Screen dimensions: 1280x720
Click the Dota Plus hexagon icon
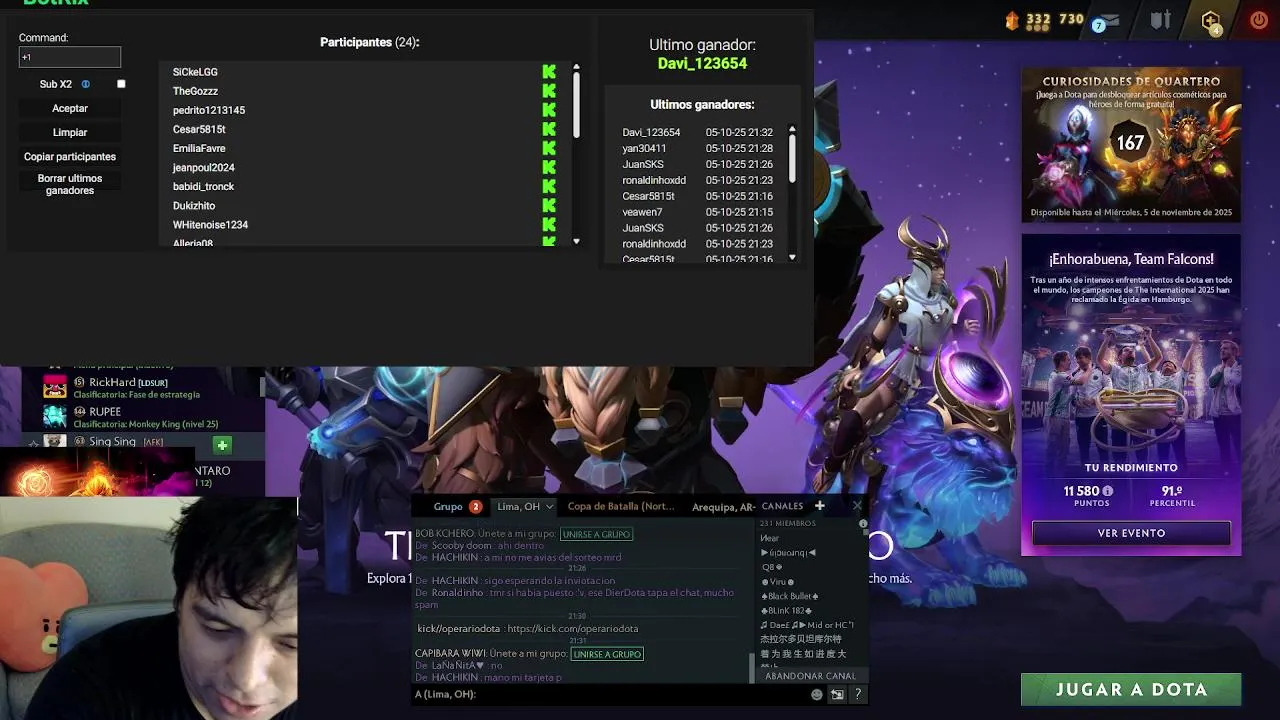coord(1211,21)
